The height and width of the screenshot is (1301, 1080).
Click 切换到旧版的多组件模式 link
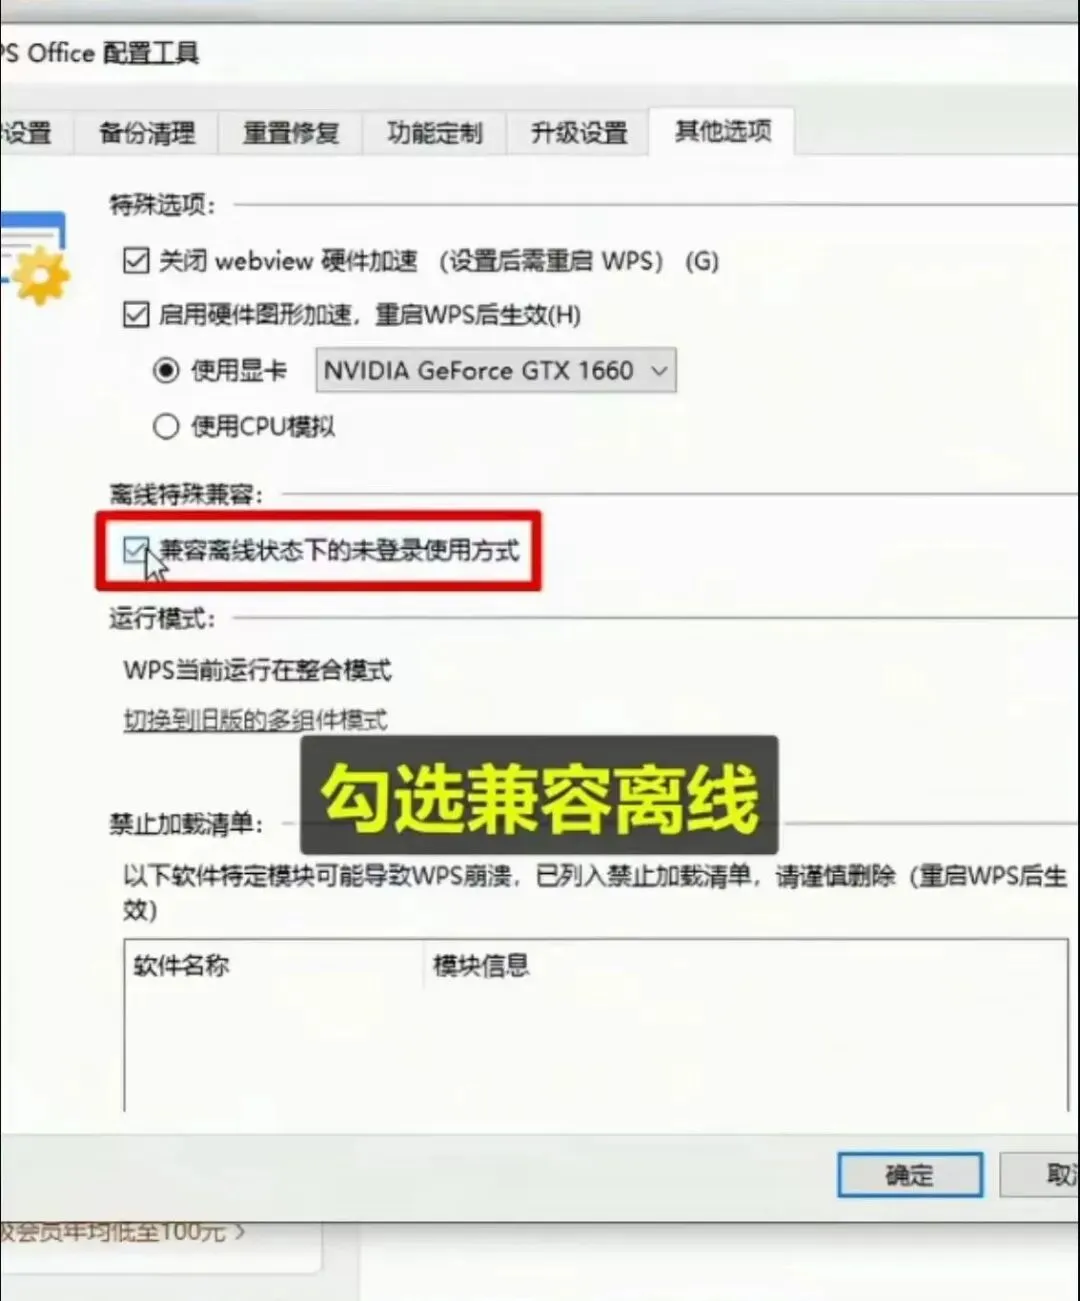coord(255,720)
